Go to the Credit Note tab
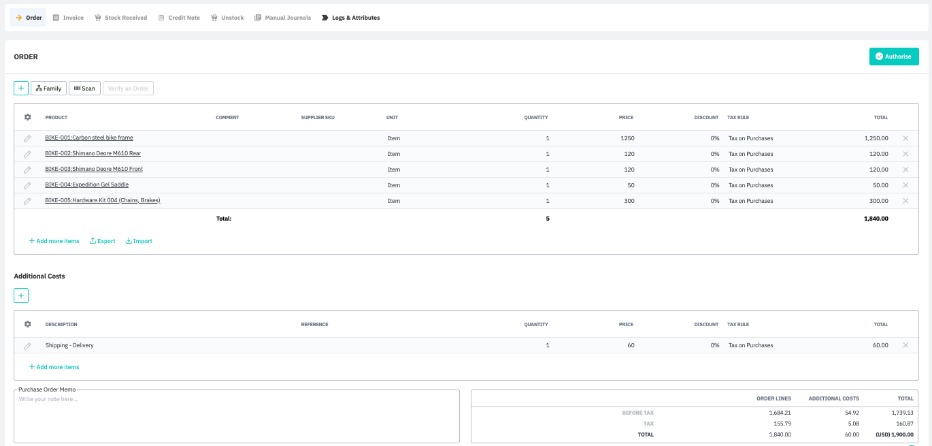 [178, 17]
